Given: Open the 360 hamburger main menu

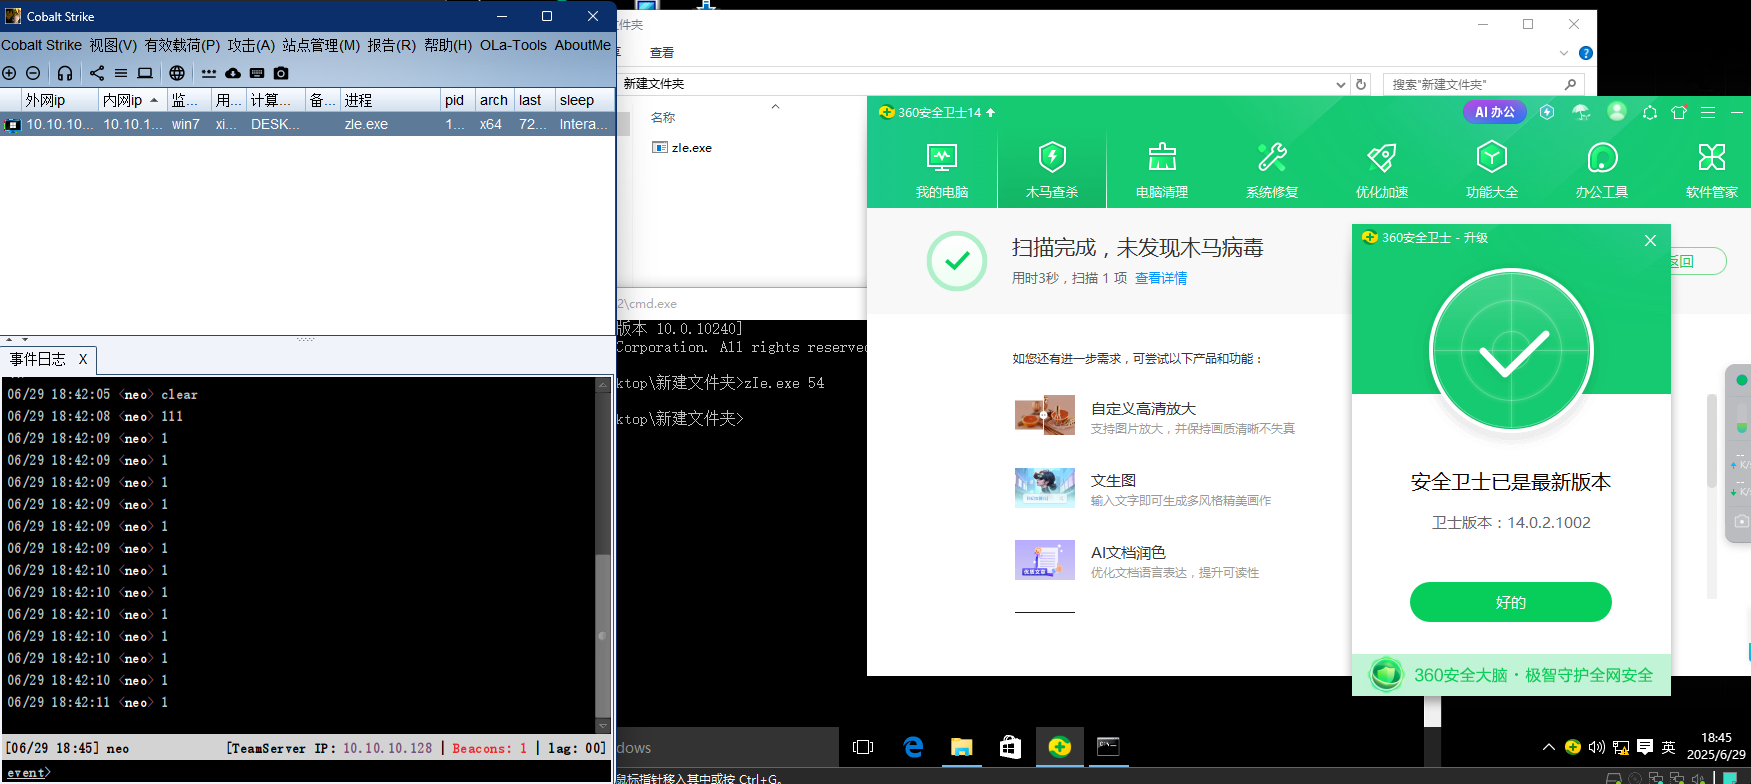Looking at the screenshot, I should click(x=1708, y=113).
